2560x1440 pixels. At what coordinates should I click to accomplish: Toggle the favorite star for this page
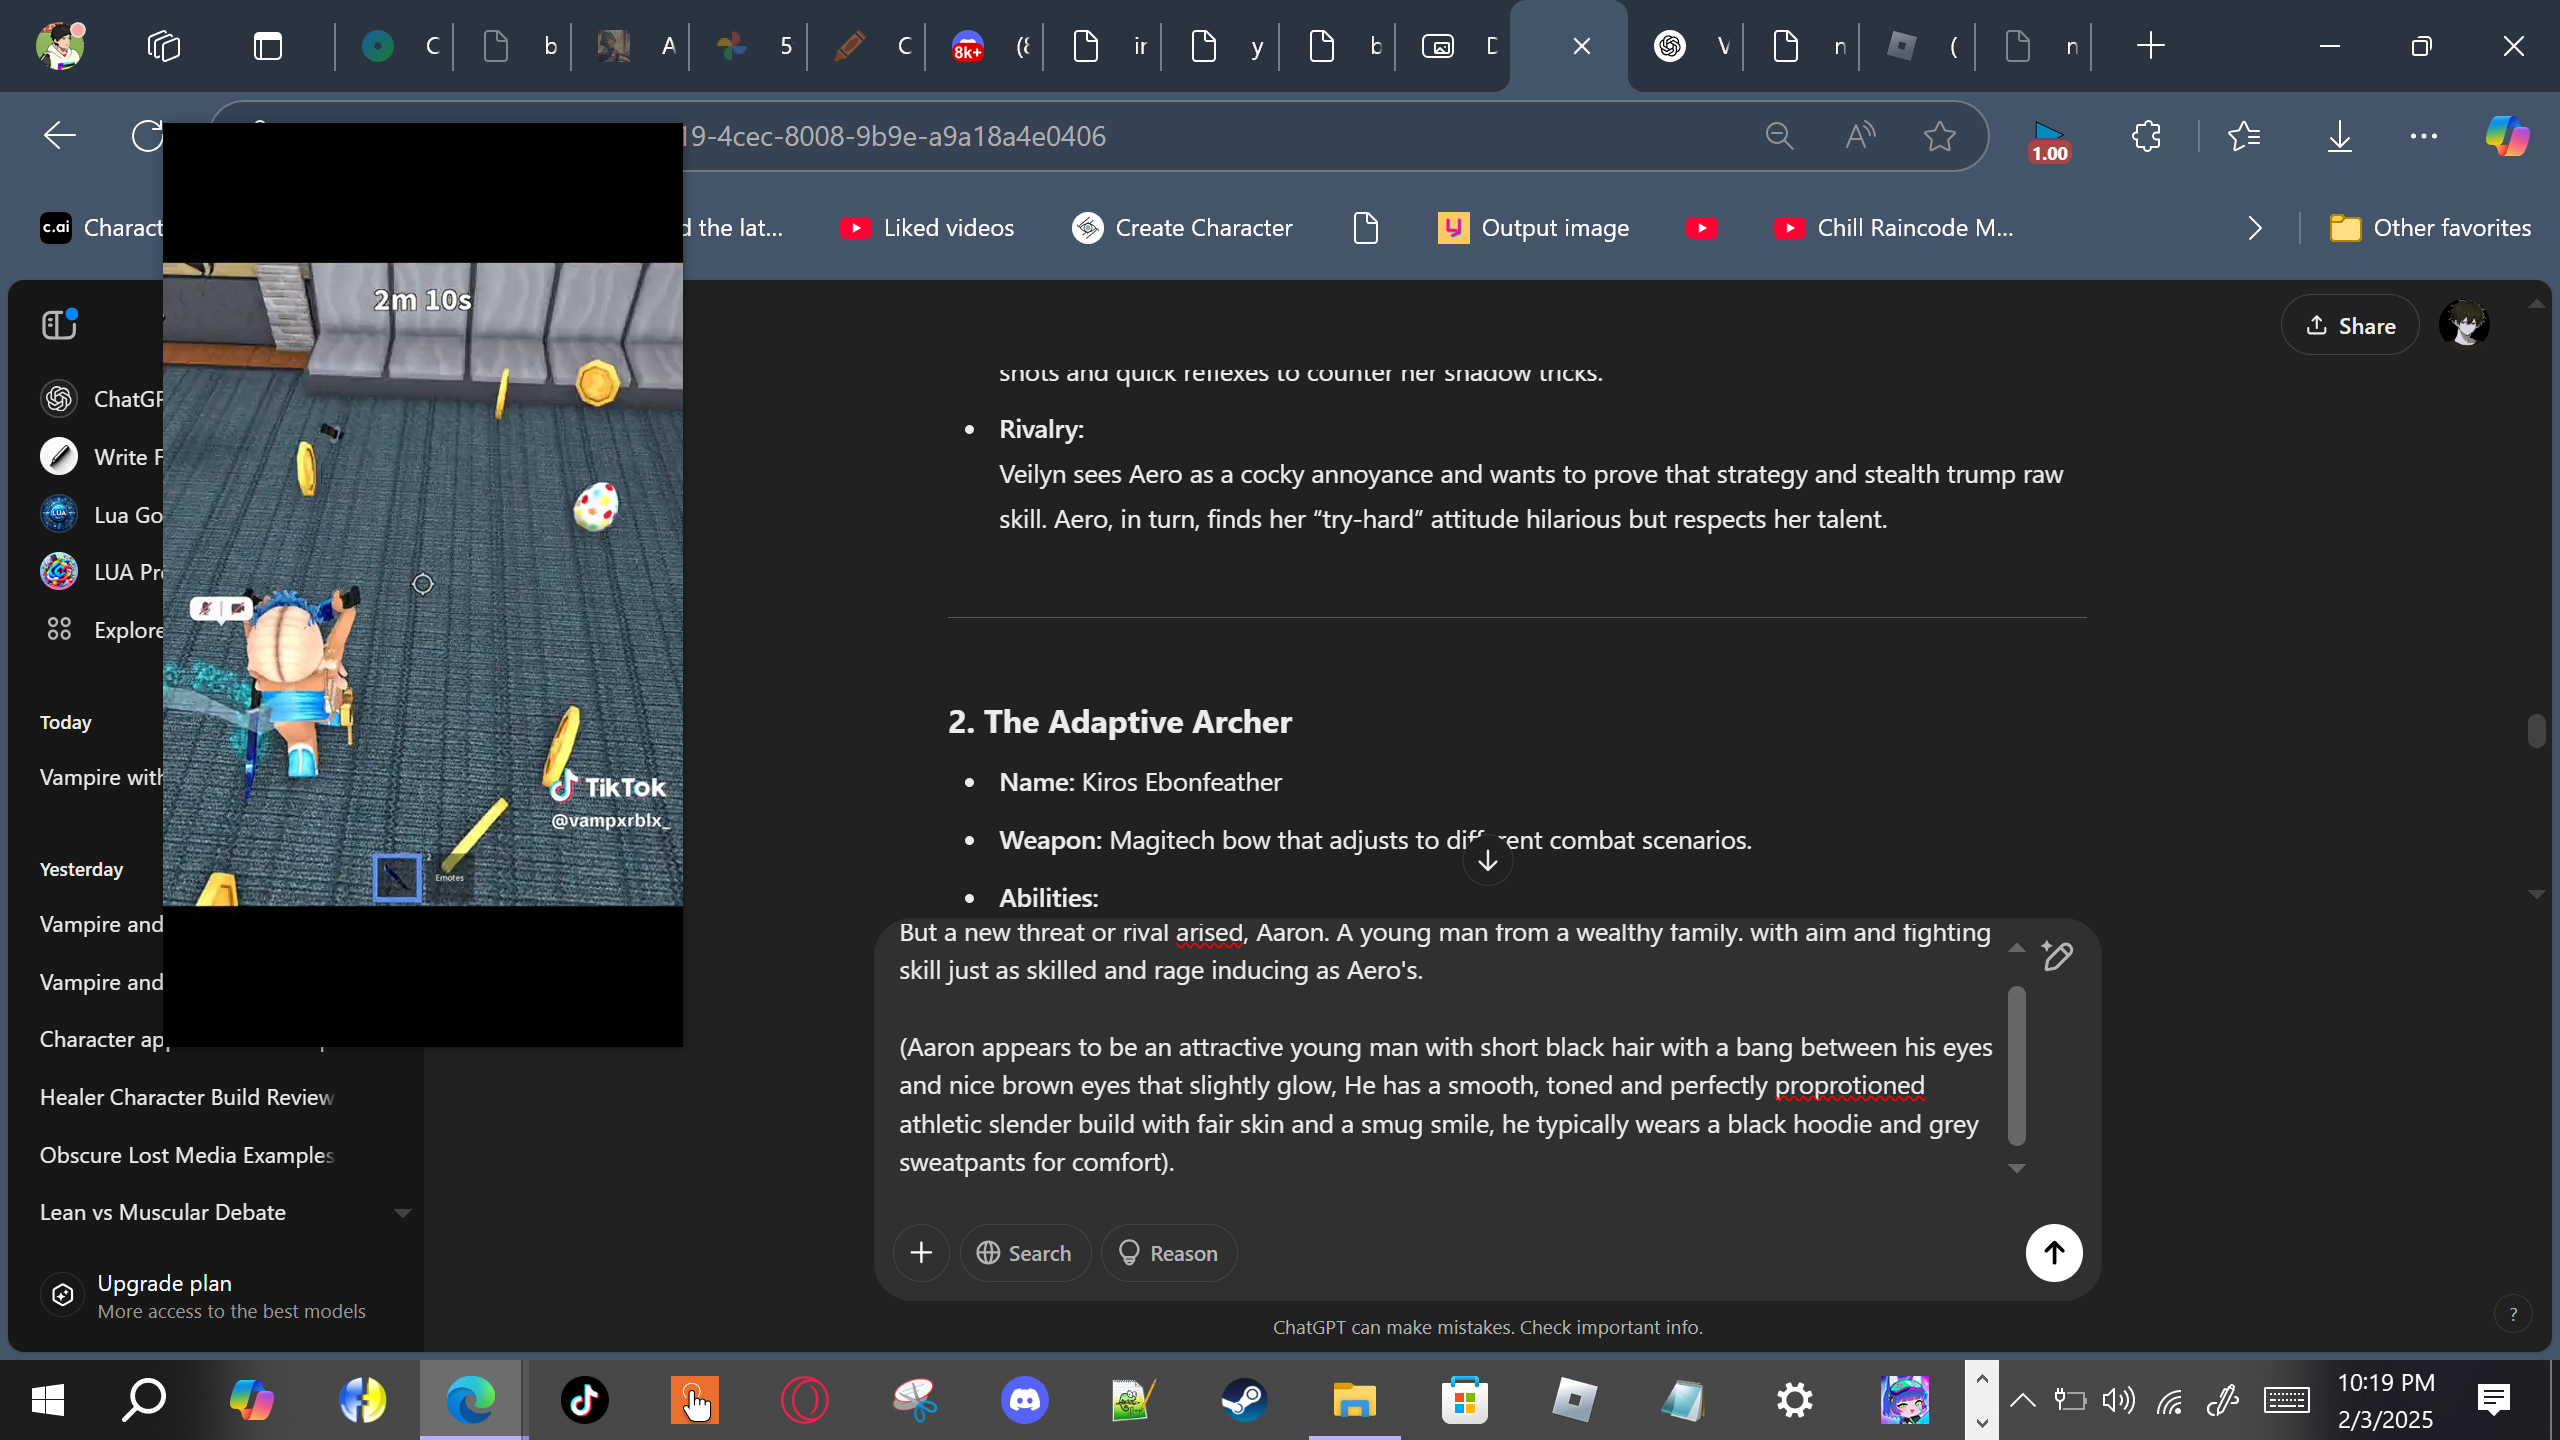(x=1940, y=136)
